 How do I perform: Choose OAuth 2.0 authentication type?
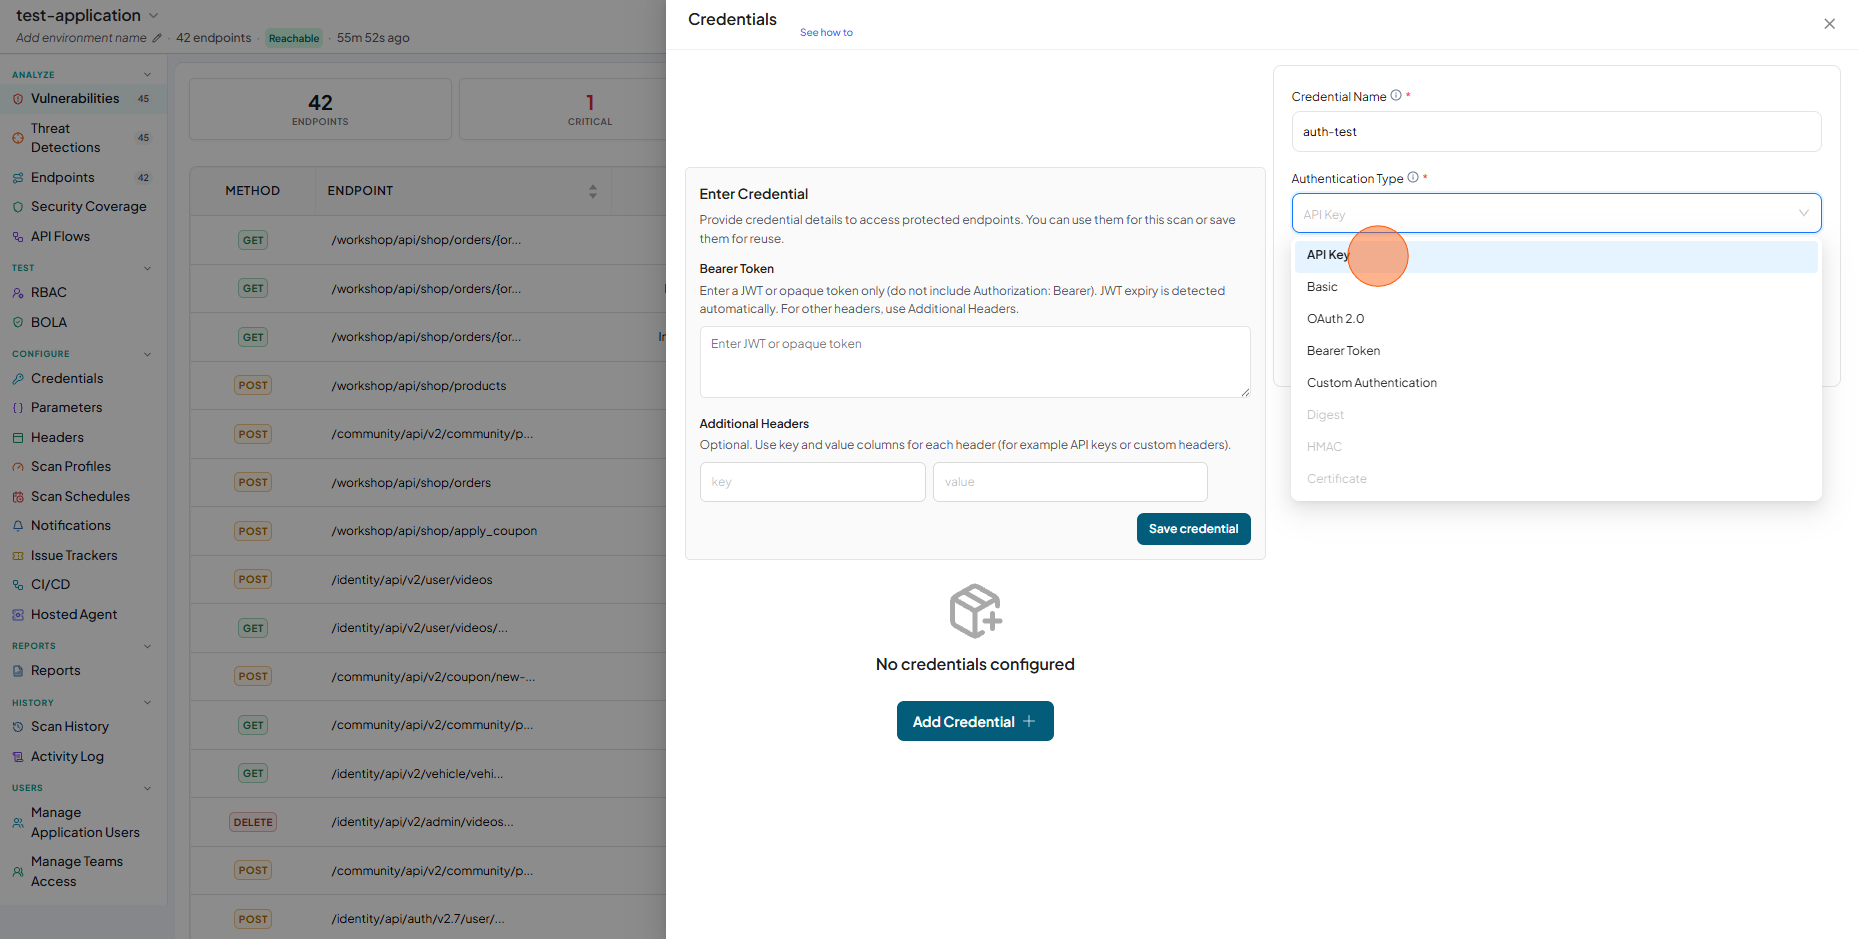tap(1556, 319)
